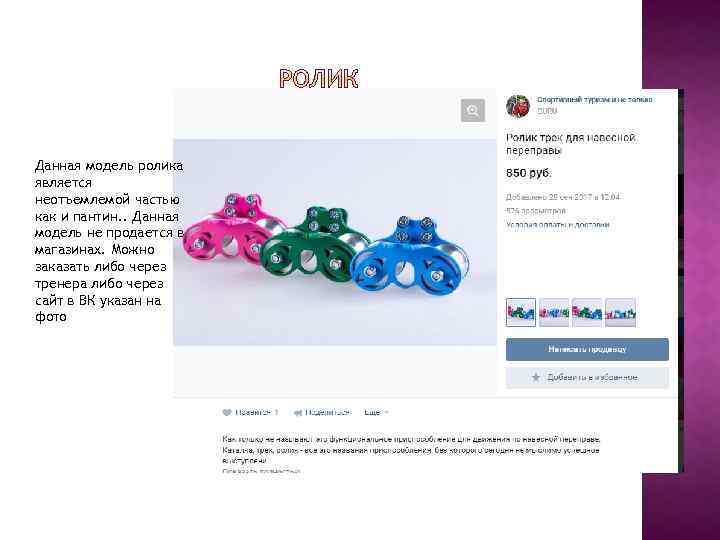Open the Спортивный туризм и не только group link
This screenshot has width=720, height=540.
[594, 100]
